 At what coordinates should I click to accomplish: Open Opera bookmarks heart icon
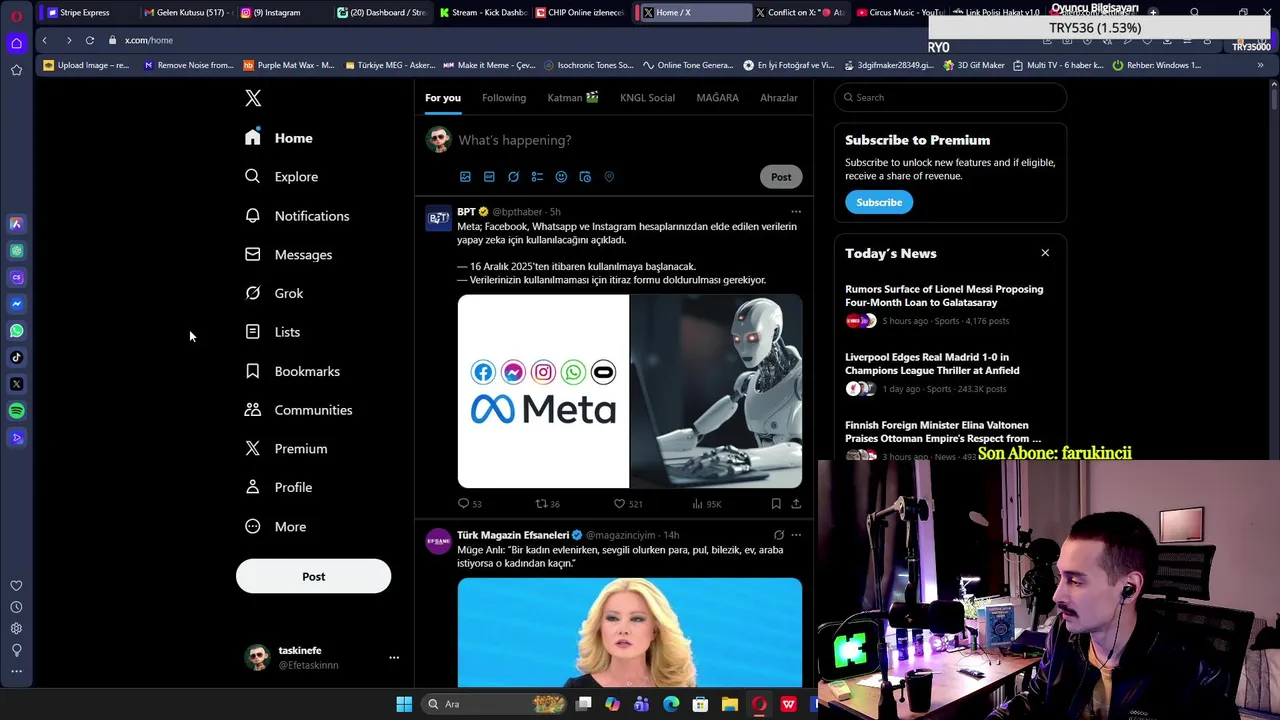pos(16,586)
